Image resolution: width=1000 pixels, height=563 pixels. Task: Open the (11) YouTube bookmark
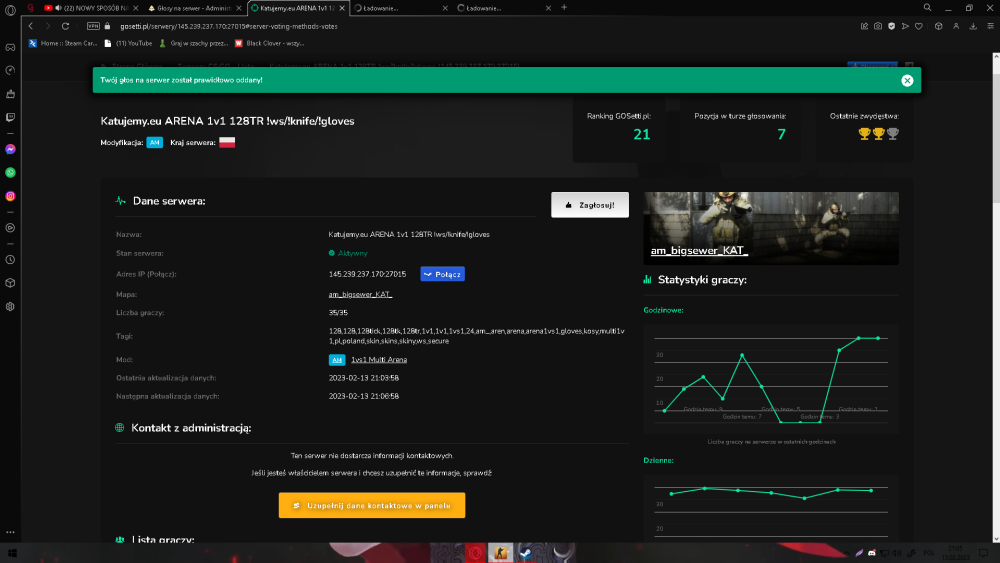(x=128, y=43)
